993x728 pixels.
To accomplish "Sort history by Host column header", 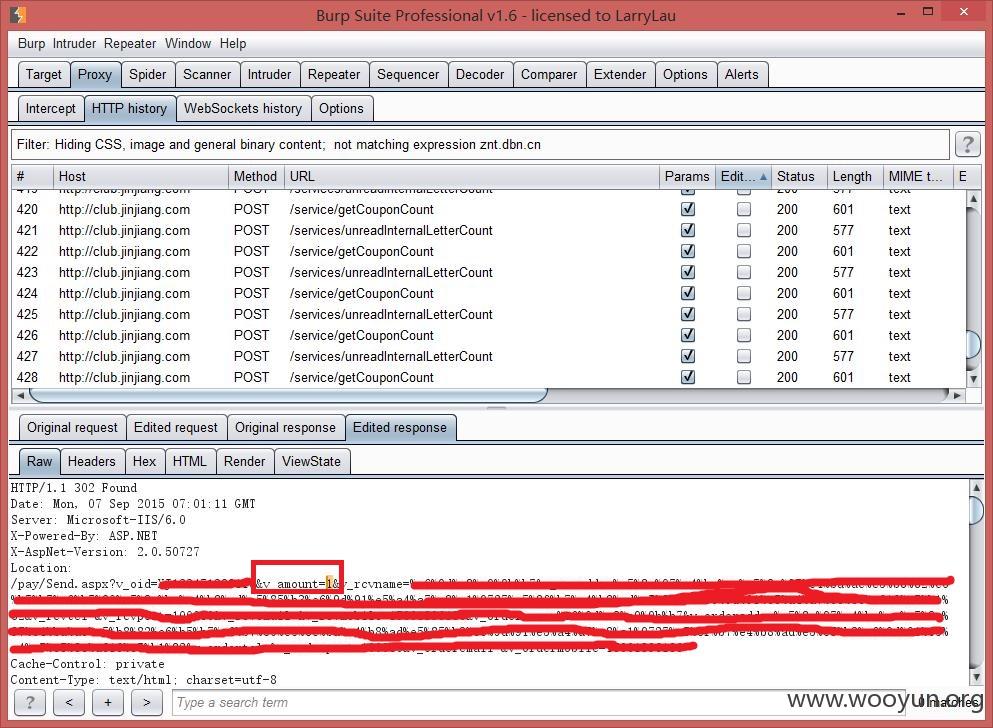I will coord(140,177).
